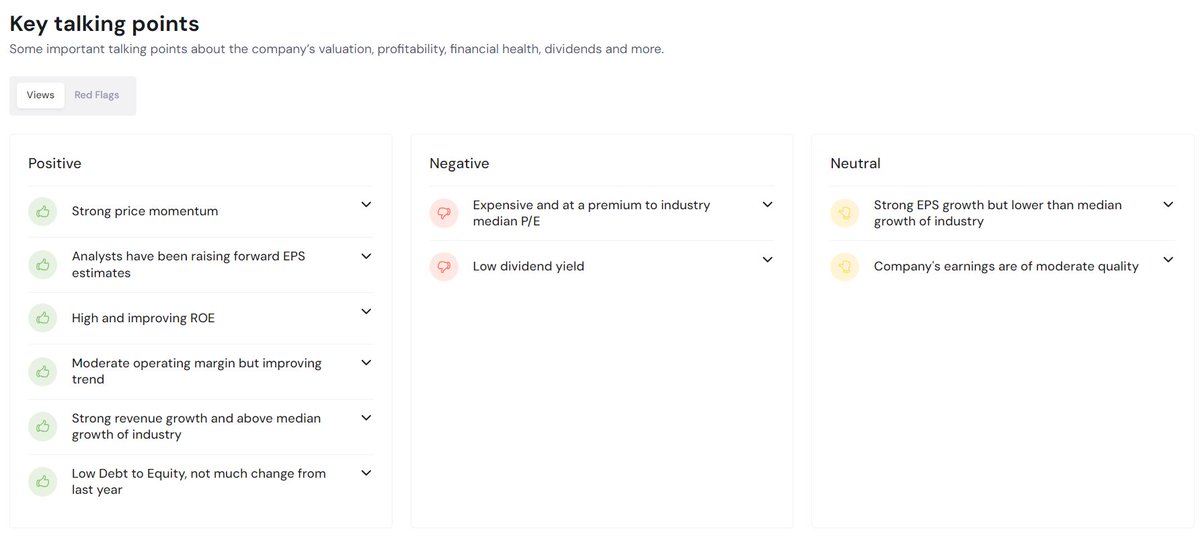
Task: Click neutral icon beside Strong EPS growth item
Action: coord(845,212)
